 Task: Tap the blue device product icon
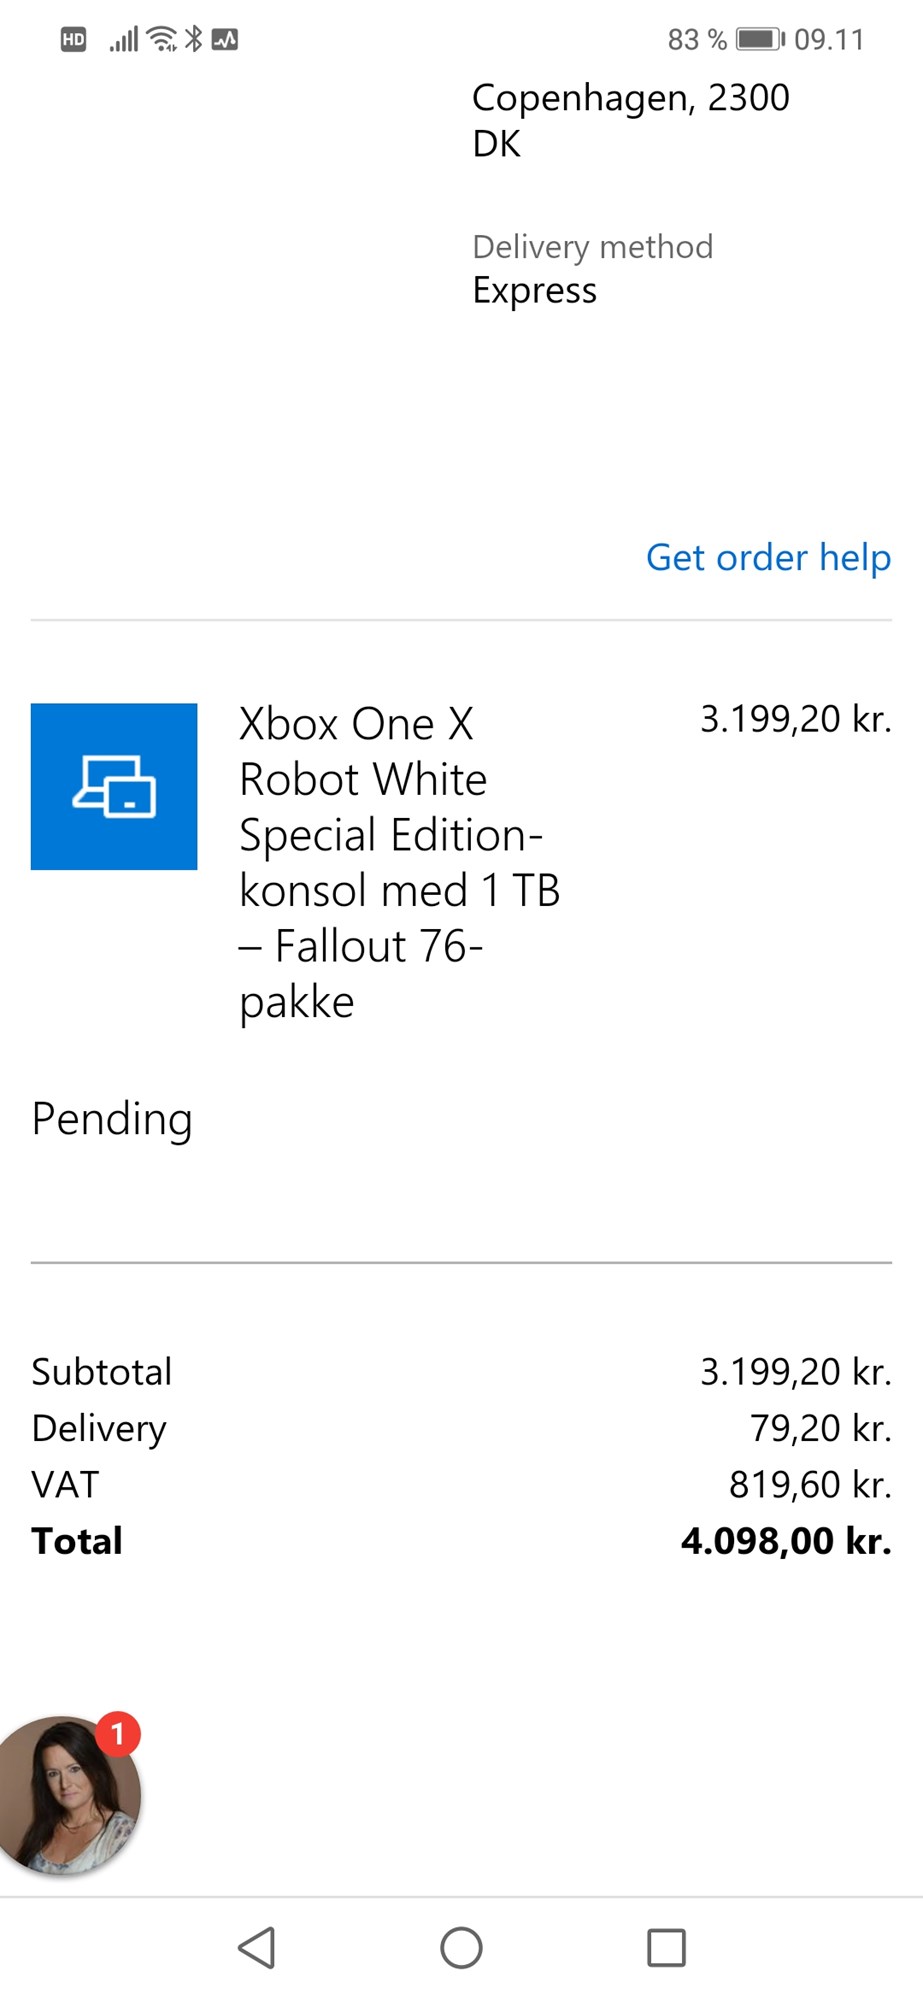point(114,786)
